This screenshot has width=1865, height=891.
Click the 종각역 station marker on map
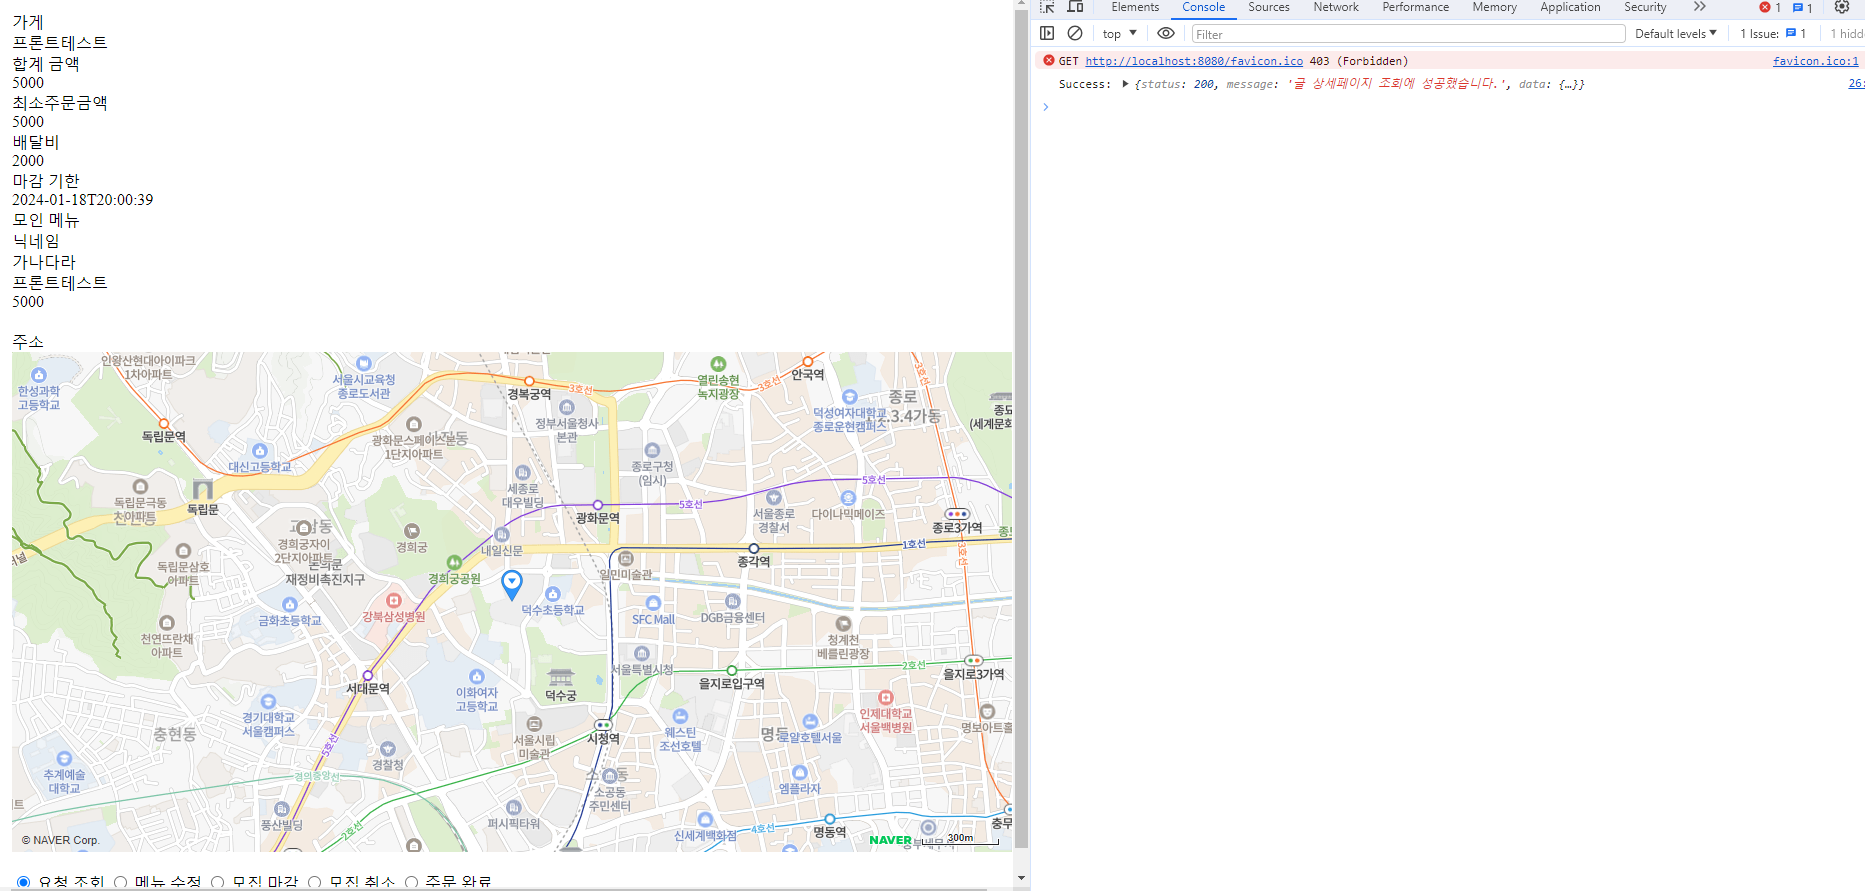754,548
